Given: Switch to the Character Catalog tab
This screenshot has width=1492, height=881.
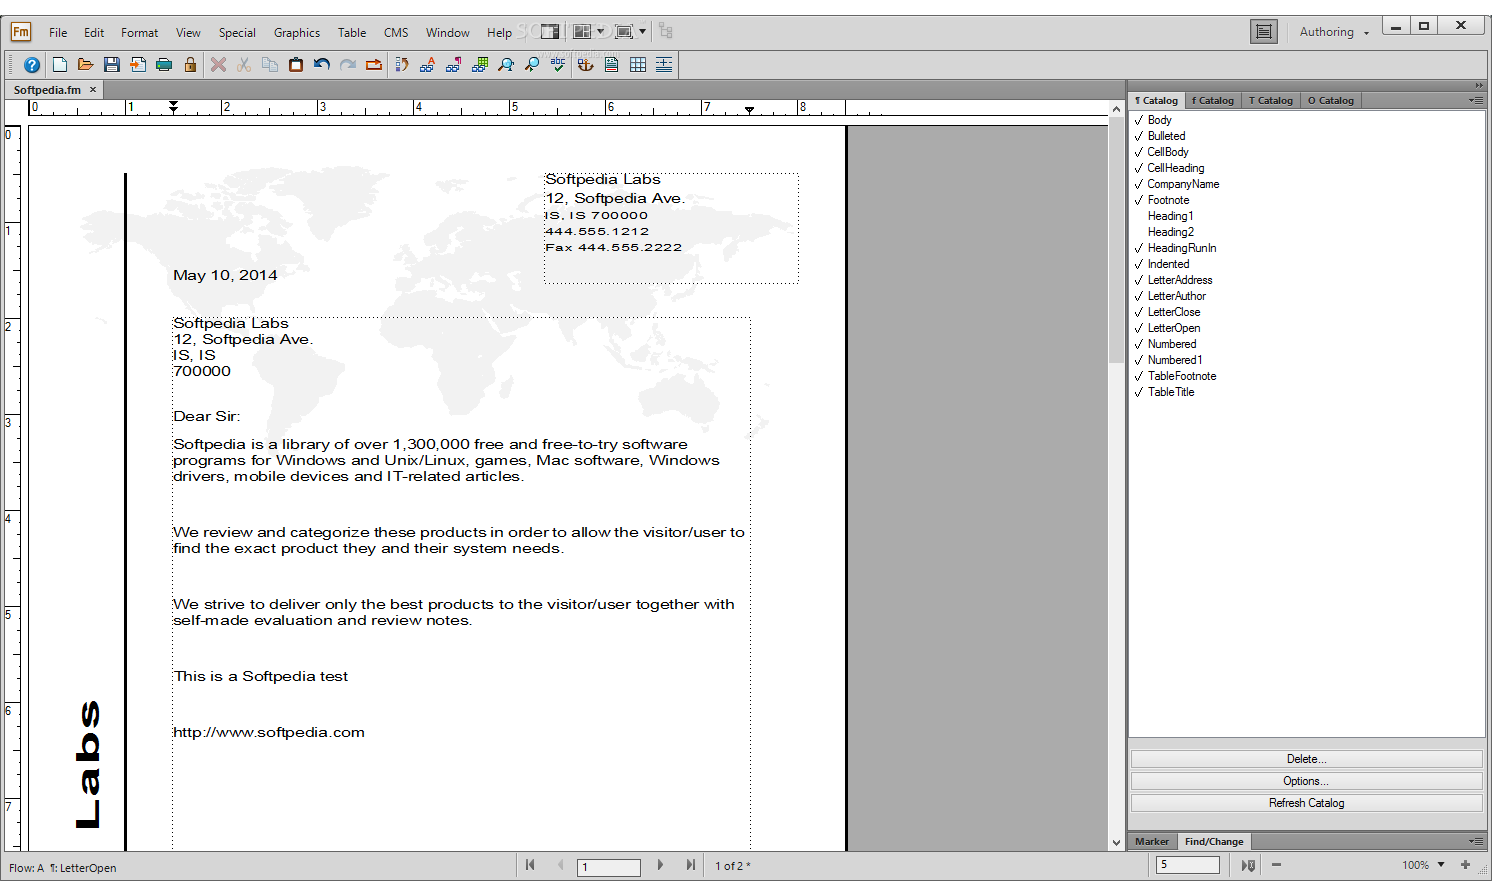Looking at the screenshot, I should tap(1213, 100).
